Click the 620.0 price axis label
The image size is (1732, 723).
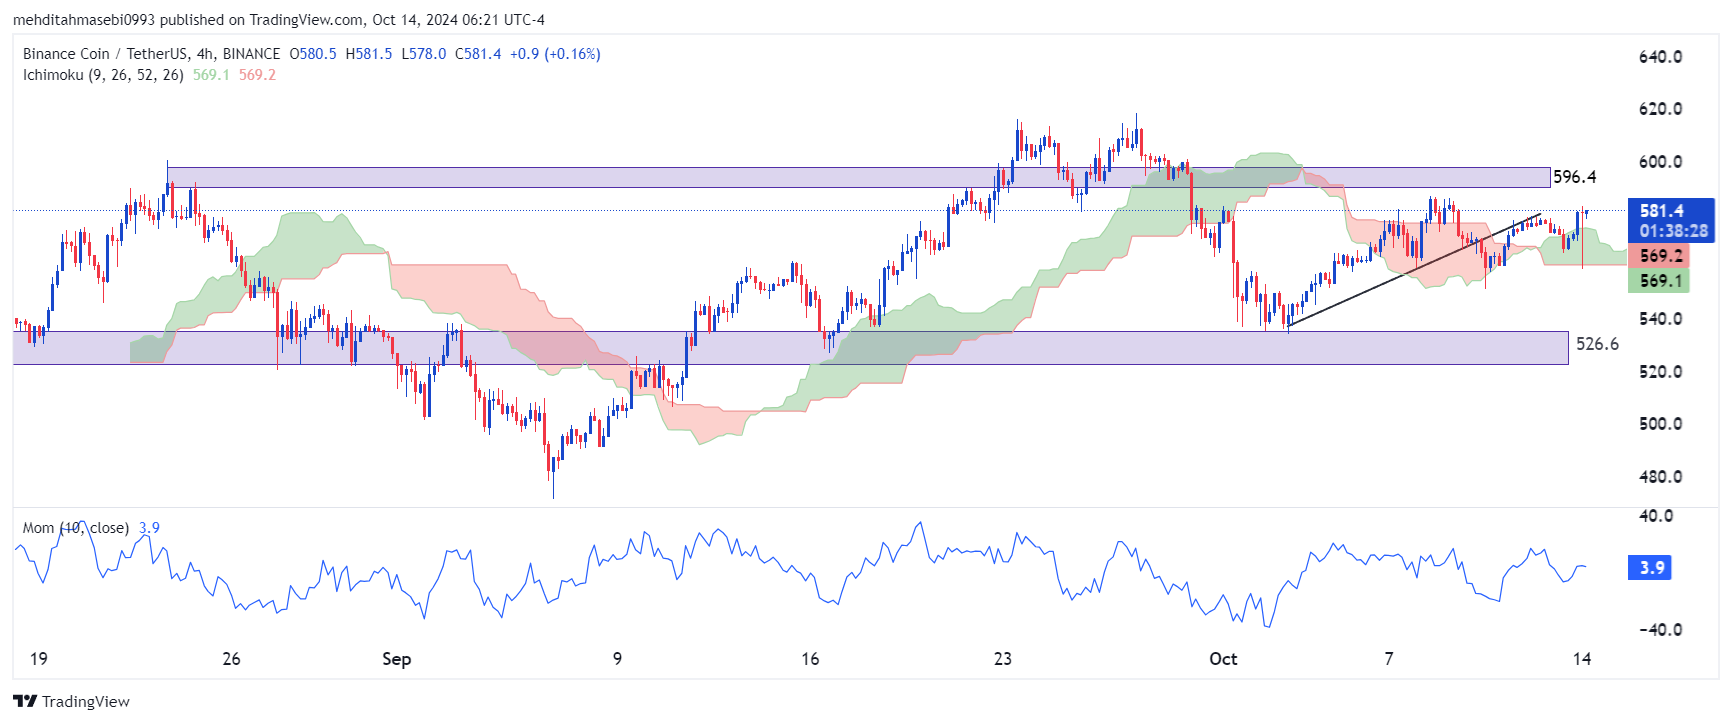click(1660, 109)
